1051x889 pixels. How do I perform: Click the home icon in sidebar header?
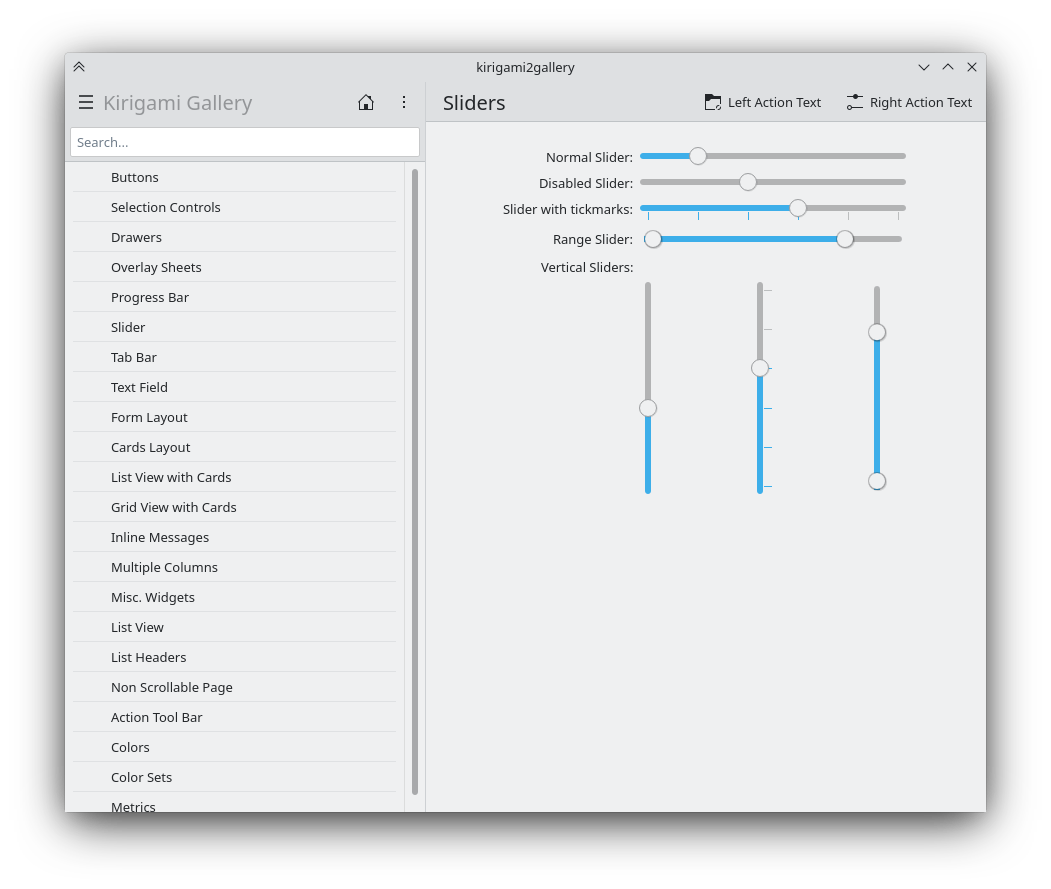[x=366, y=103]
